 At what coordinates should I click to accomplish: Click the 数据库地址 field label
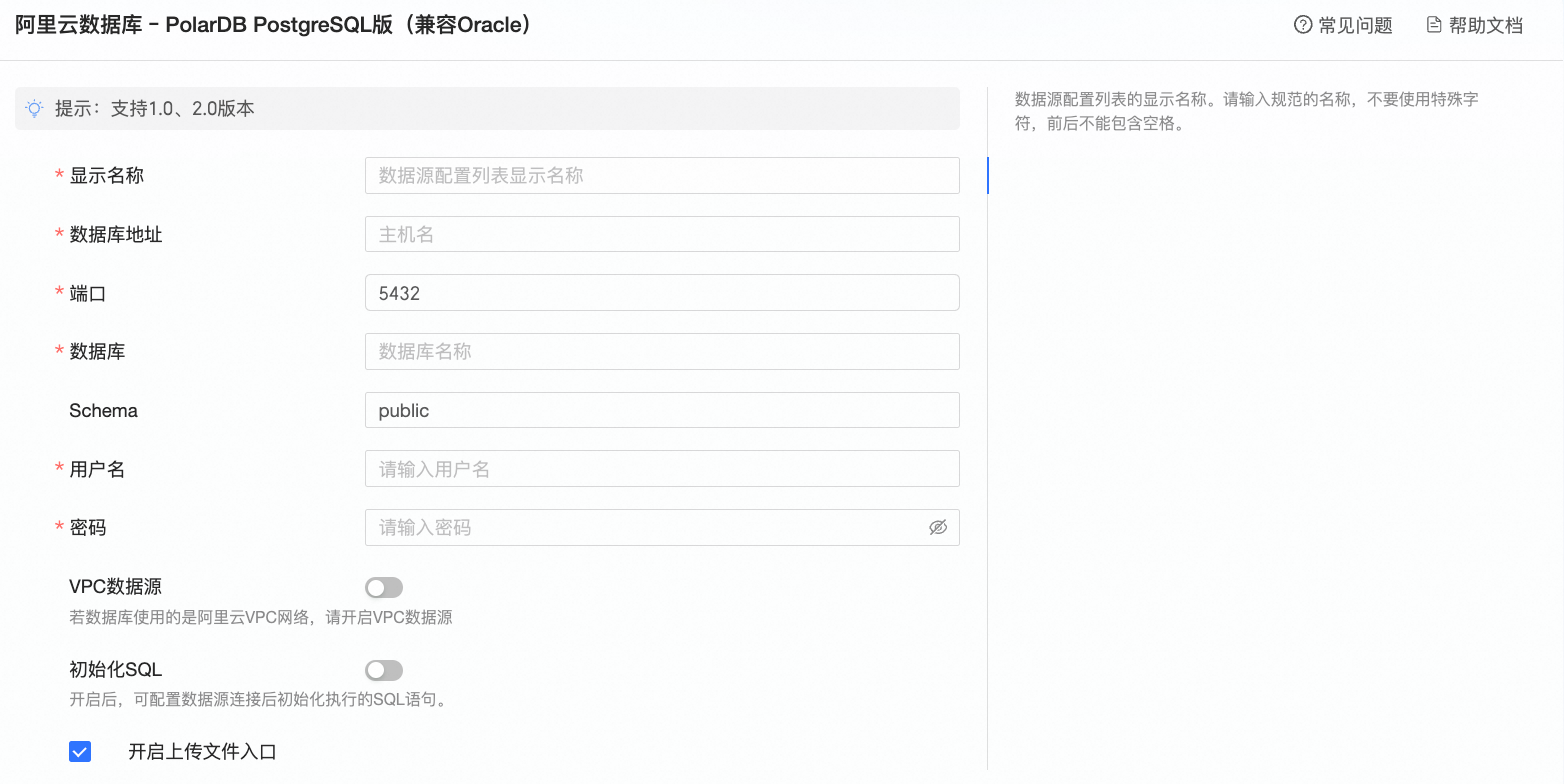[x=116, y=234]
